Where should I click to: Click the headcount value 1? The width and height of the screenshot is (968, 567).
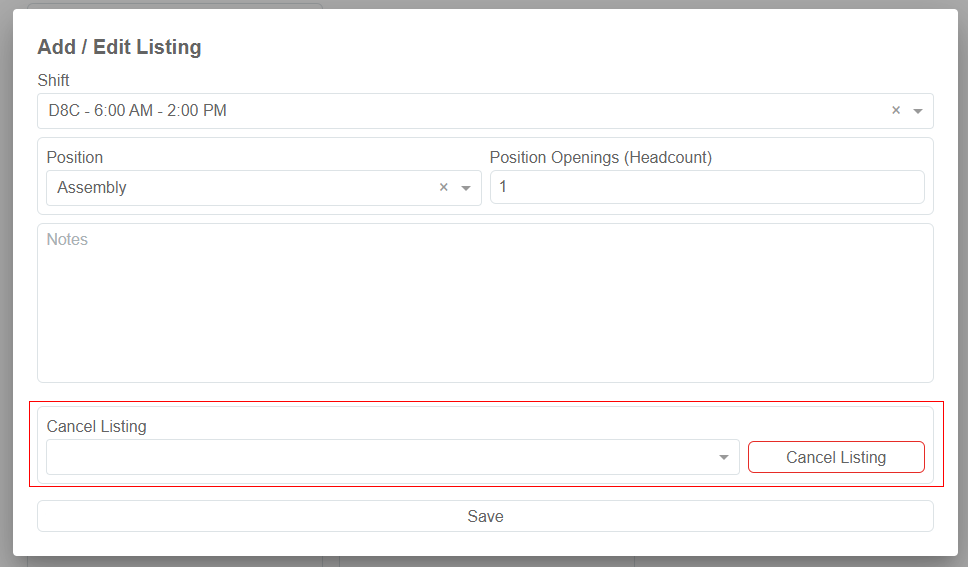point(503,187)
